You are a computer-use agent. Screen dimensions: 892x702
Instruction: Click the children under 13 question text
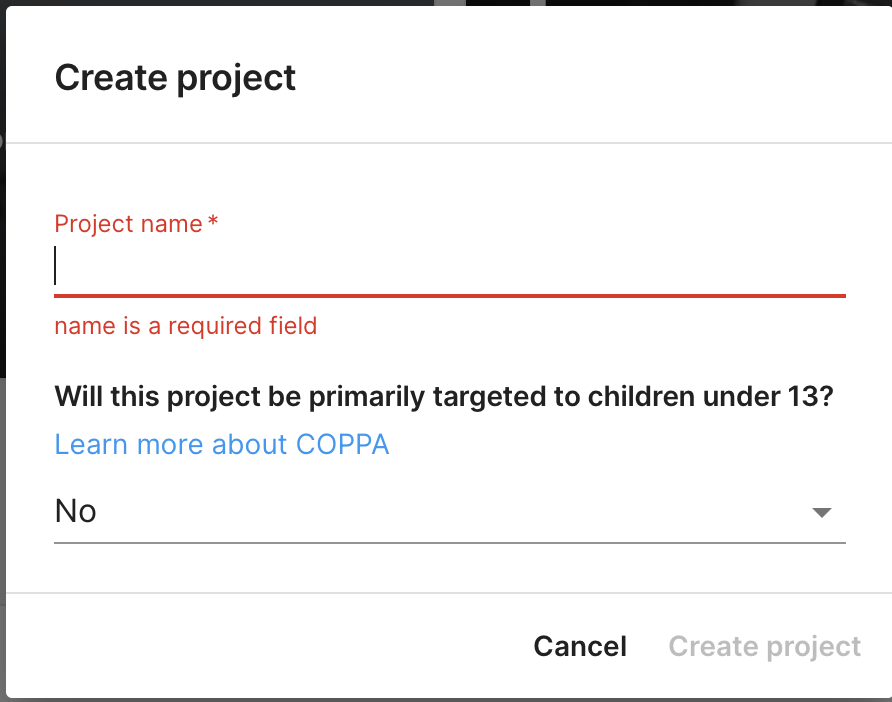(444, 396)
